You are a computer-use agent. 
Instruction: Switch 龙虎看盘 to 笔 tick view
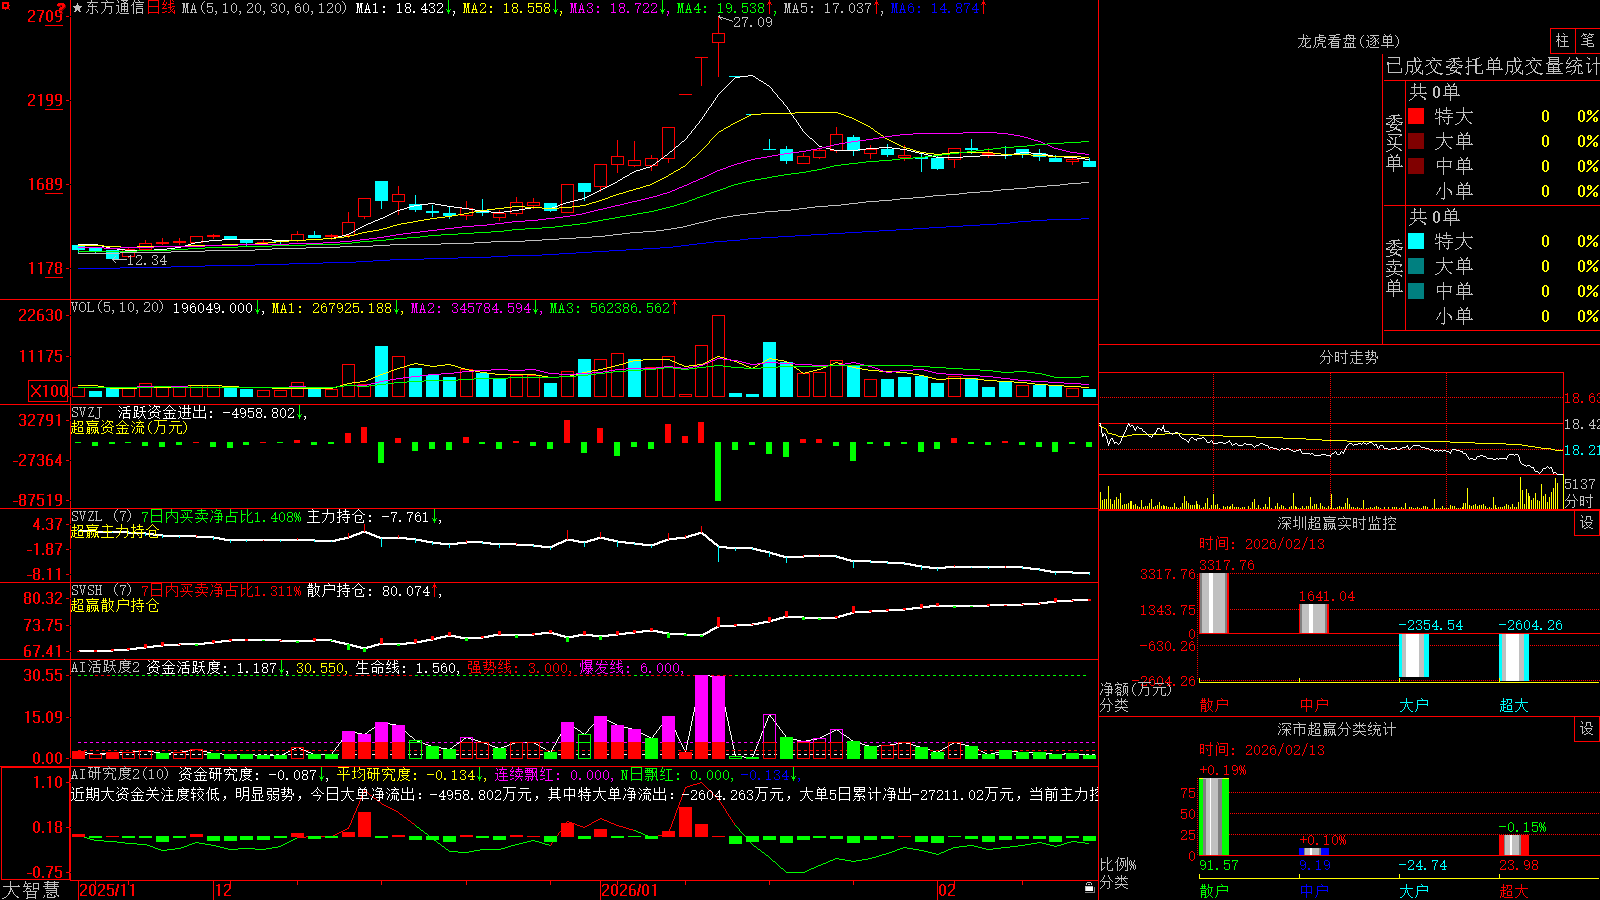point(1588,40)
